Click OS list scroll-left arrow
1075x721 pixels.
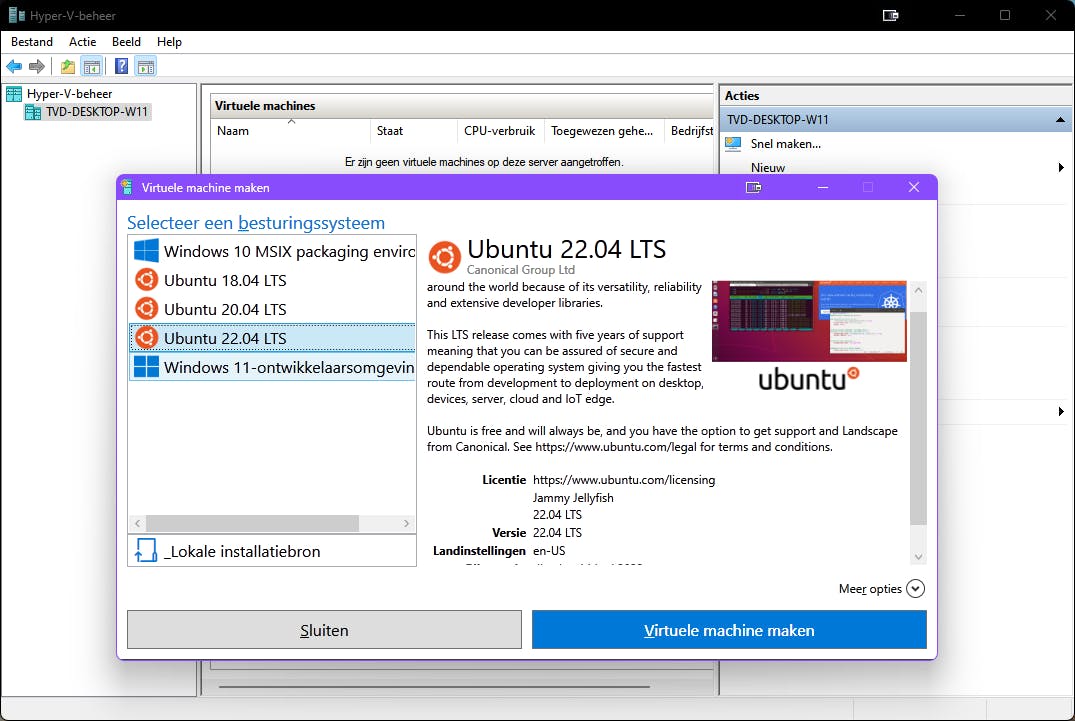tap(138, 524)
